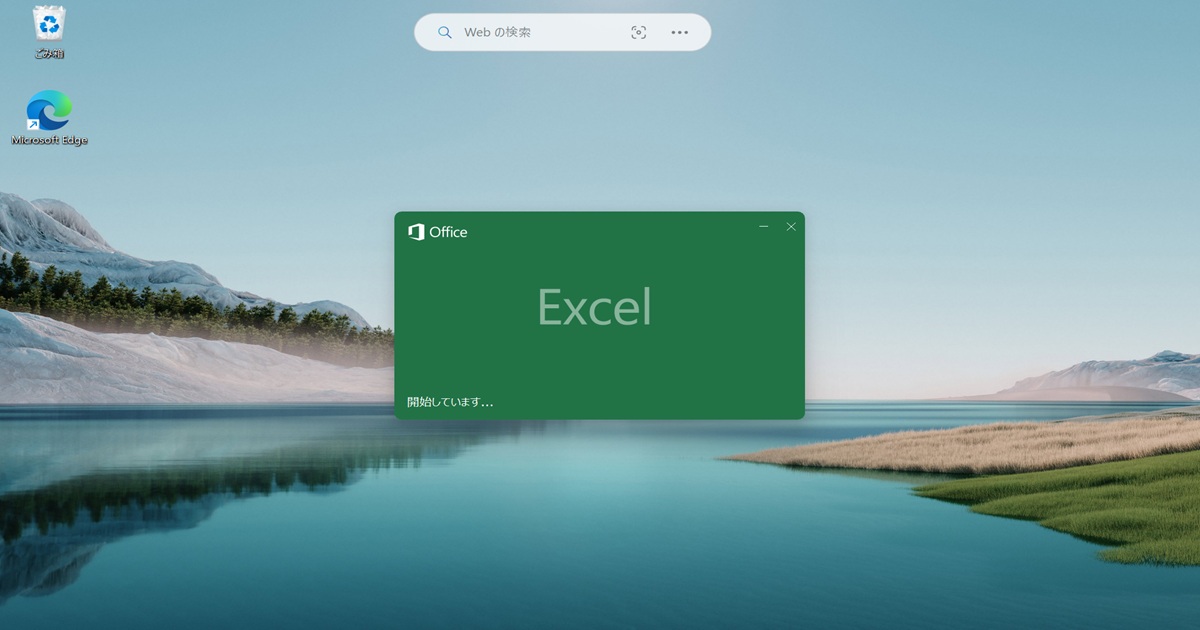This screenshot has width=1200, height=630.
Task: Click the "Microsoft Edge" text label
Action: click(x=49, y=141)
